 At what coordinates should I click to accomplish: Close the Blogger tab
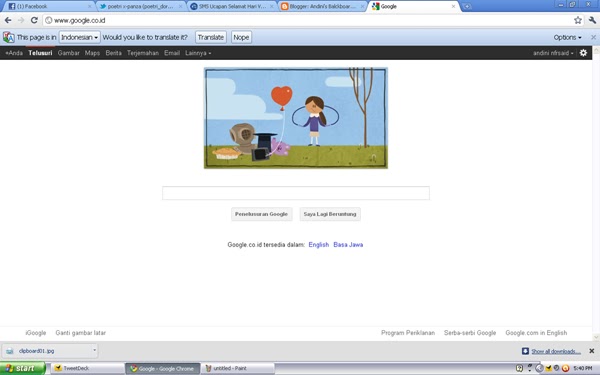click(x=362, y=7)
